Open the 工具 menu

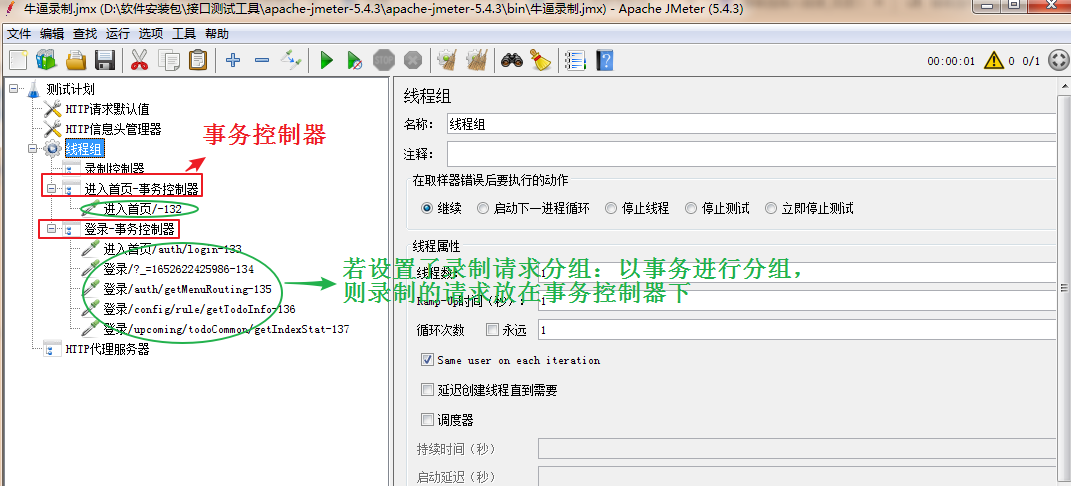184,33
